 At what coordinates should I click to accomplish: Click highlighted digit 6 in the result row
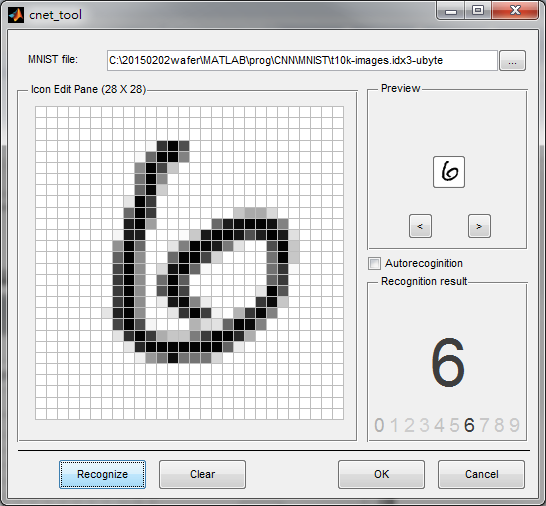469,425
